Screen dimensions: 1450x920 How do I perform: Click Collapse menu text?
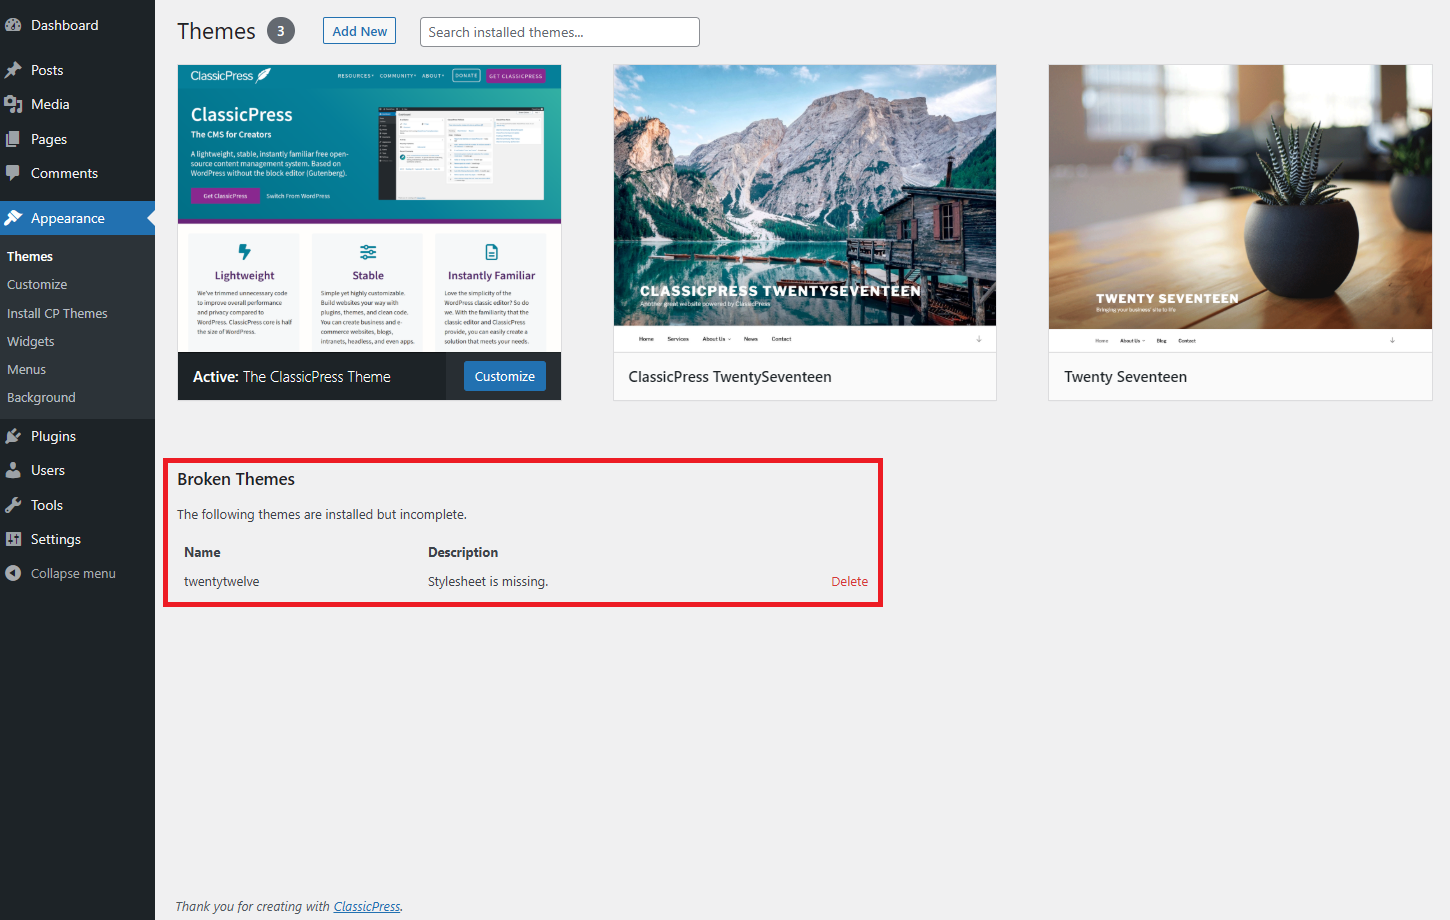pyautogui.click(x=73, y=573)
